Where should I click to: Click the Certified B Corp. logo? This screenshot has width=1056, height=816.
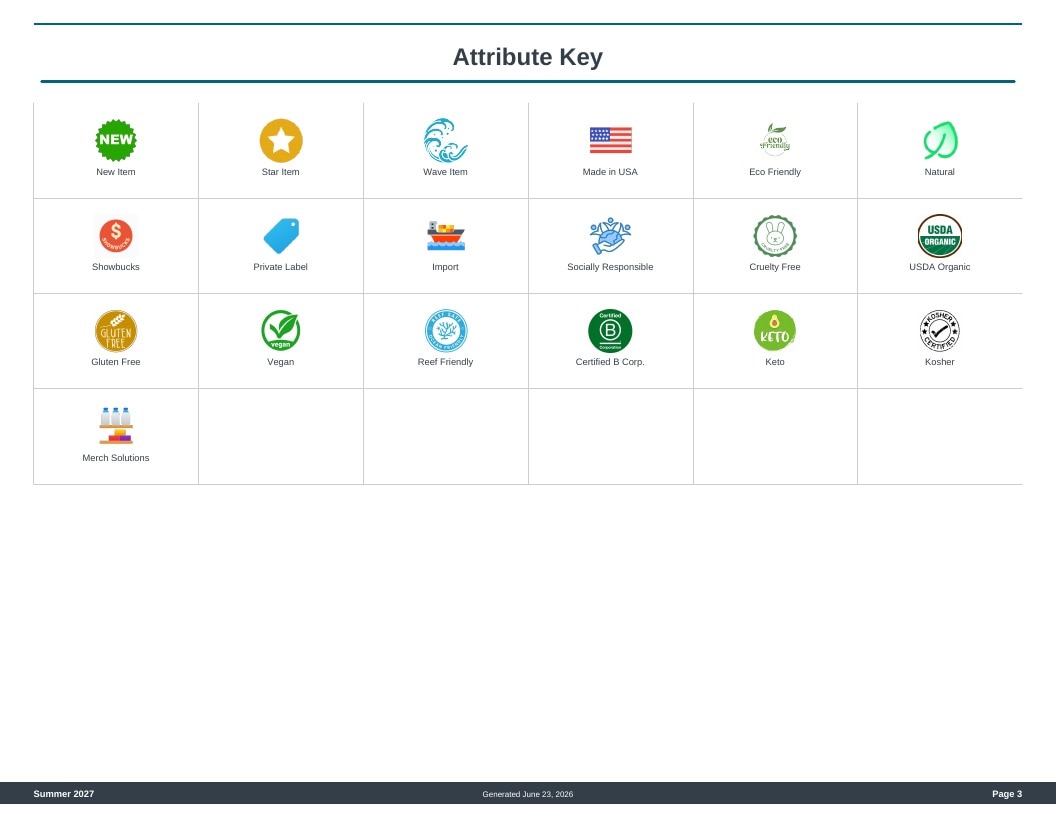click(610, 331)
